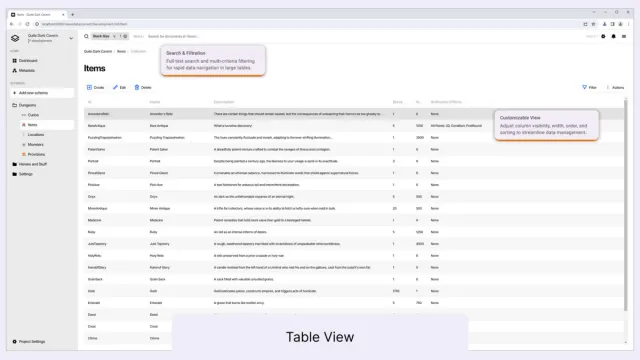Select the Ruby table row
Screen dimensions: 640x360
[x=353, y=232]
